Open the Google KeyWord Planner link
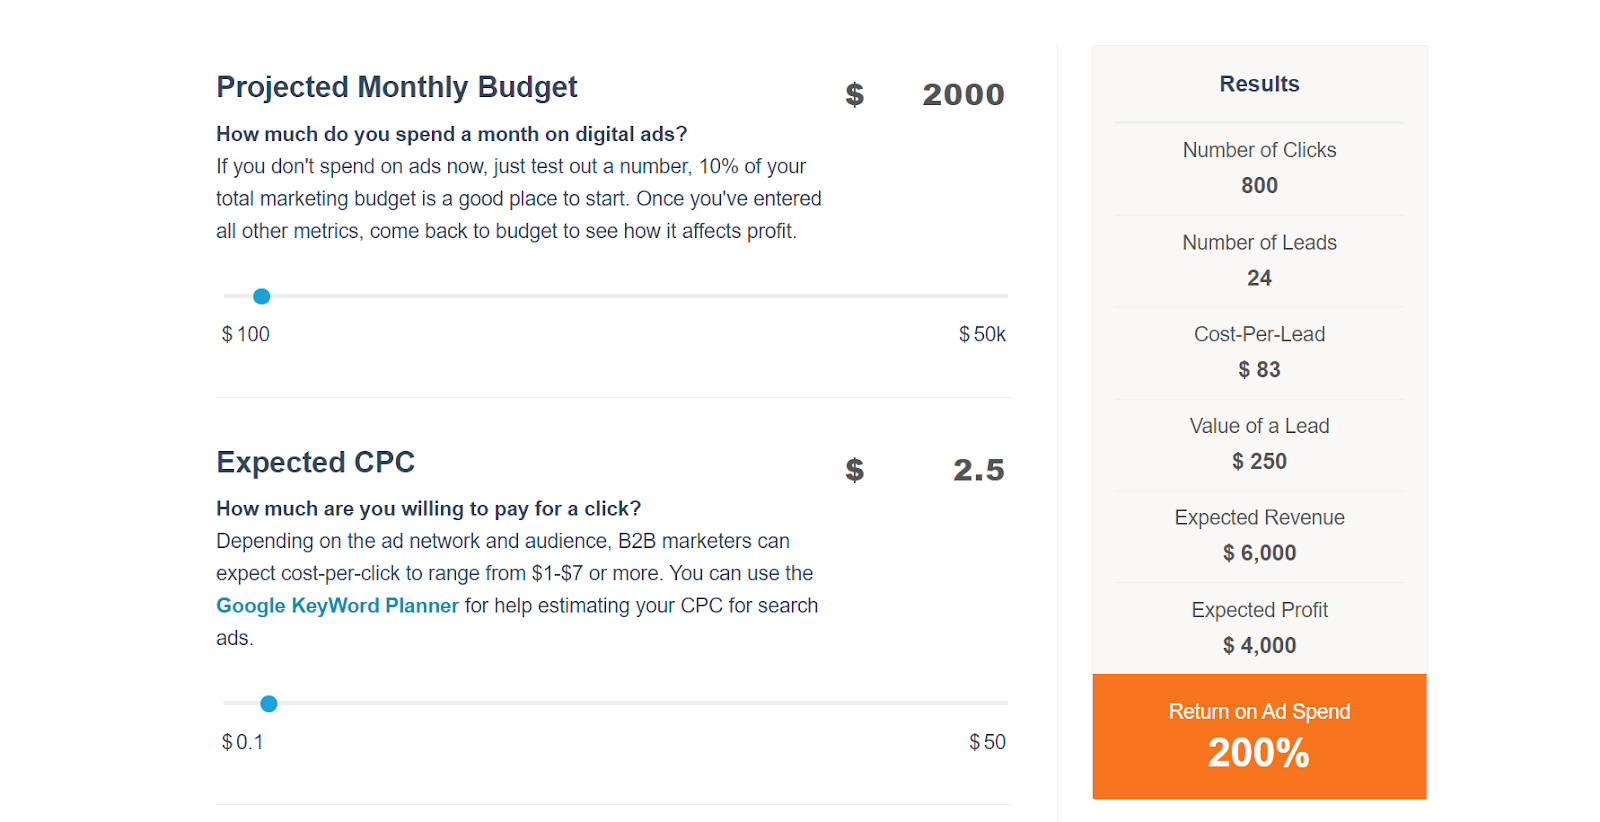The image size is (1600, 822). tap(337, 606)
